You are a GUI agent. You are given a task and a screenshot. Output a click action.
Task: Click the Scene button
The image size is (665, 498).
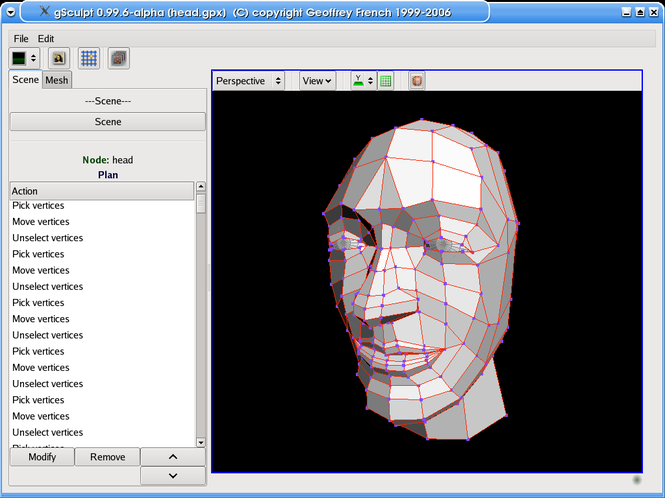pyautogui.click(x=108, y=122)
